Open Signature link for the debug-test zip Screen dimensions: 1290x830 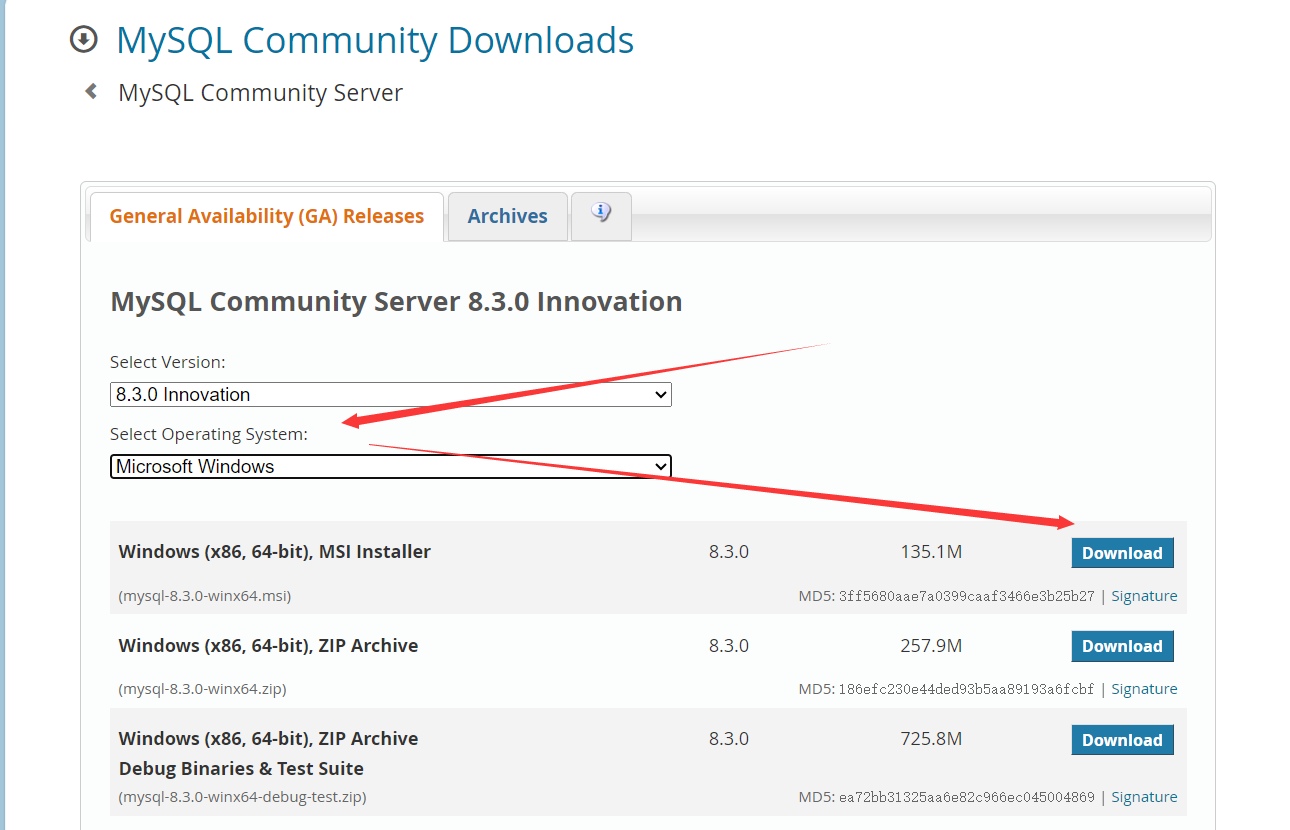pyautogui.click(x=1144, y=797)
